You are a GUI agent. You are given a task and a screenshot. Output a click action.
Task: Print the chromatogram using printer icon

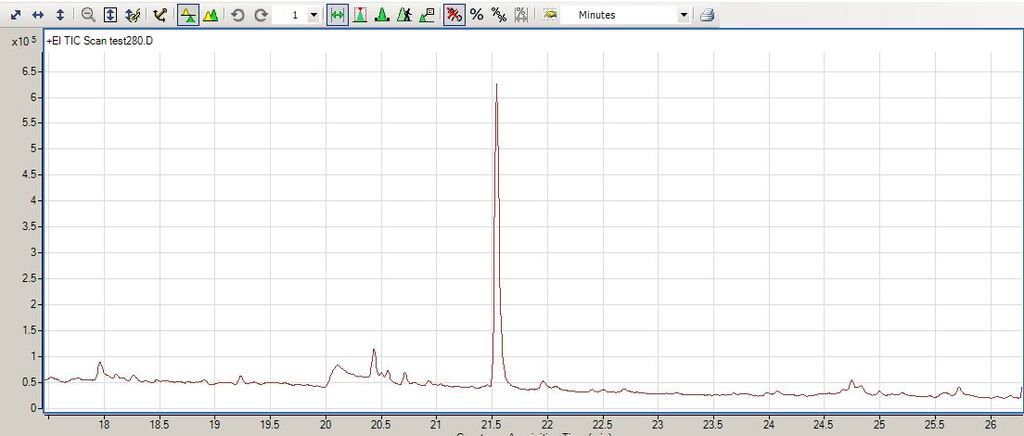707,15
